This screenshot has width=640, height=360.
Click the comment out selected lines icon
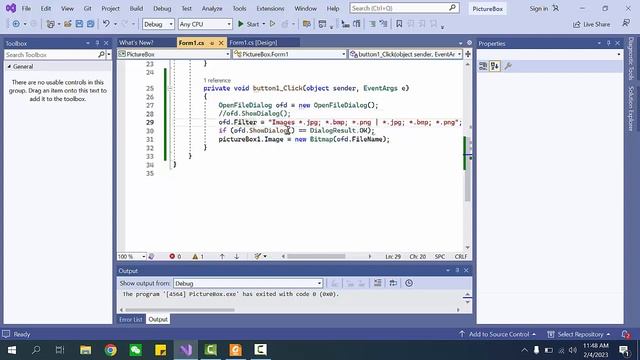pos(372,24)
